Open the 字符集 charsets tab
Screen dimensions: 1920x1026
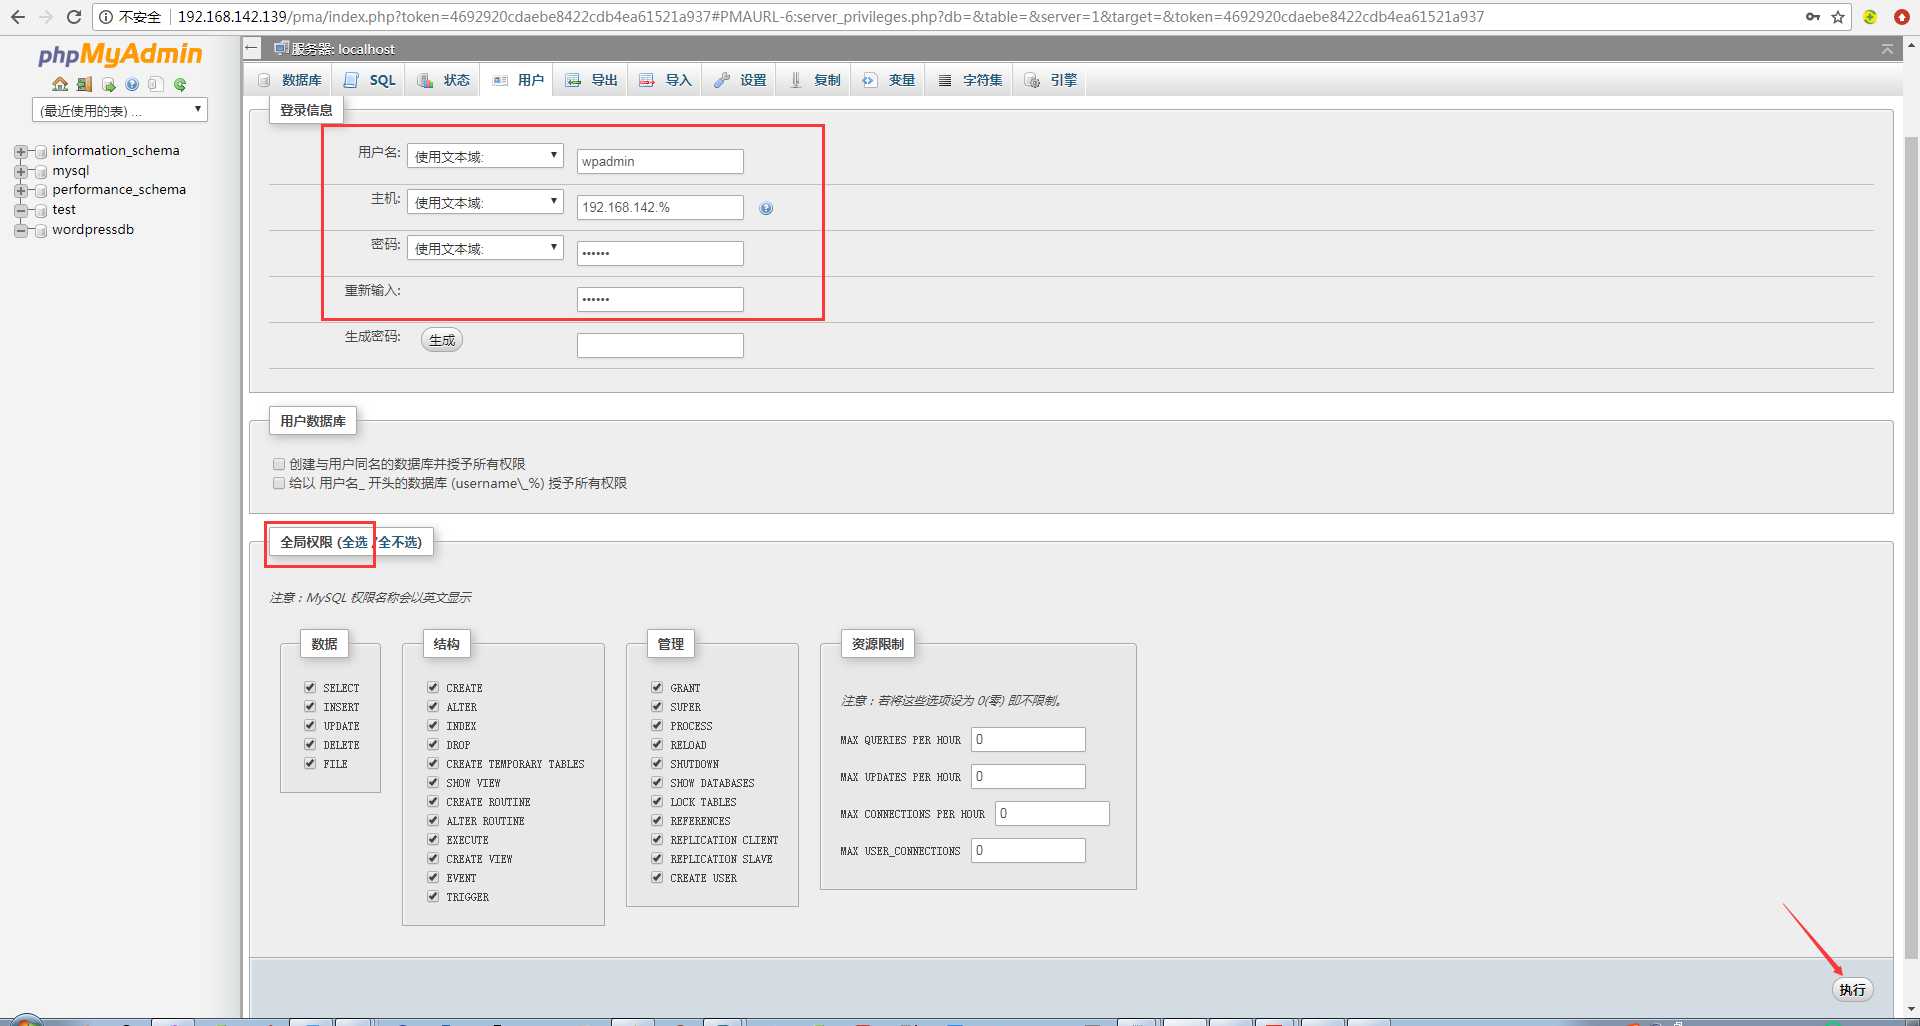[970, 80]
